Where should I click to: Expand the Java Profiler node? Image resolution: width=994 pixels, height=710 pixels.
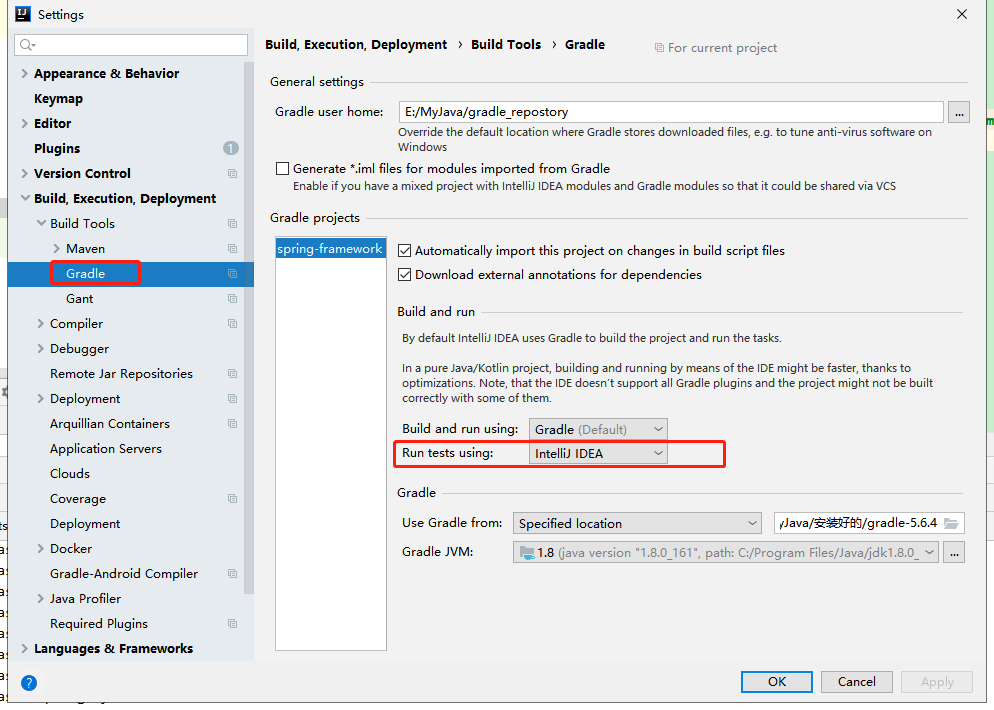[x=41, y=599]
